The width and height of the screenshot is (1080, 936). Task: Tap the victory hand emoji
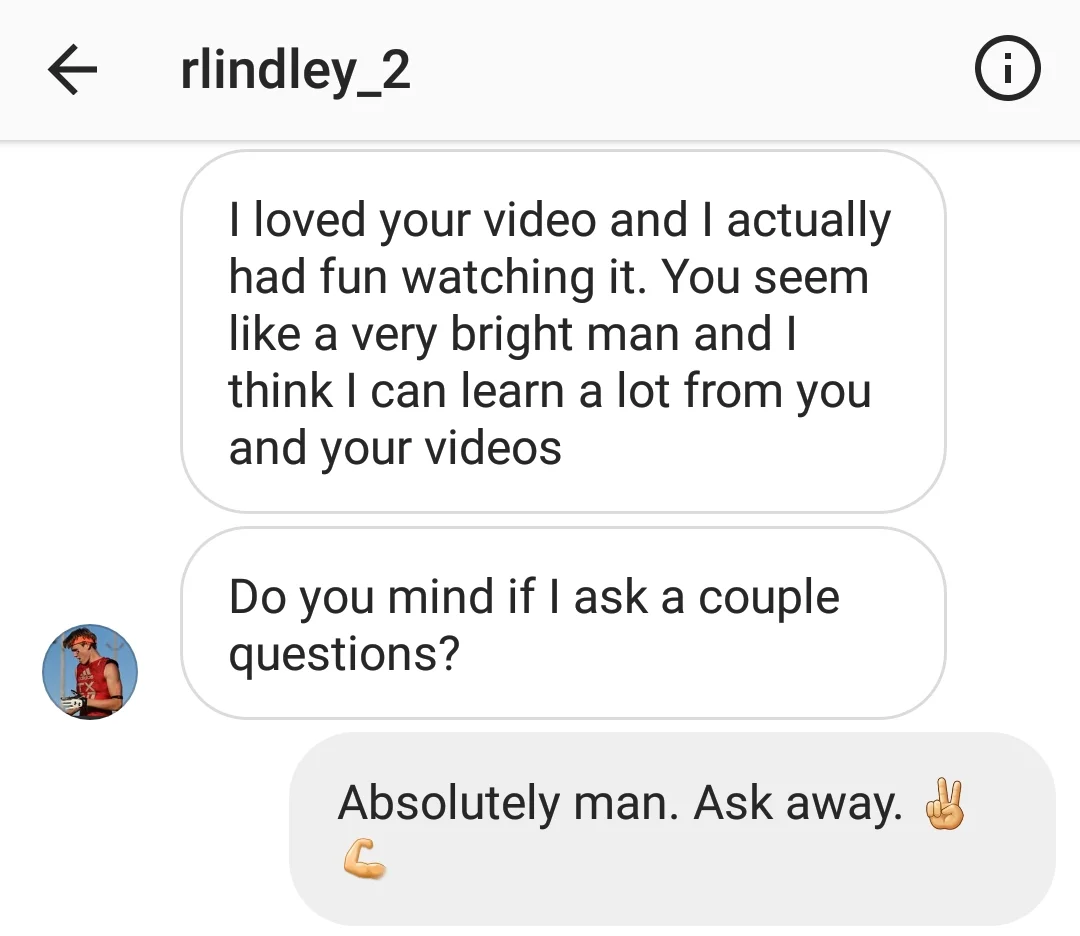tap(945, 804)
